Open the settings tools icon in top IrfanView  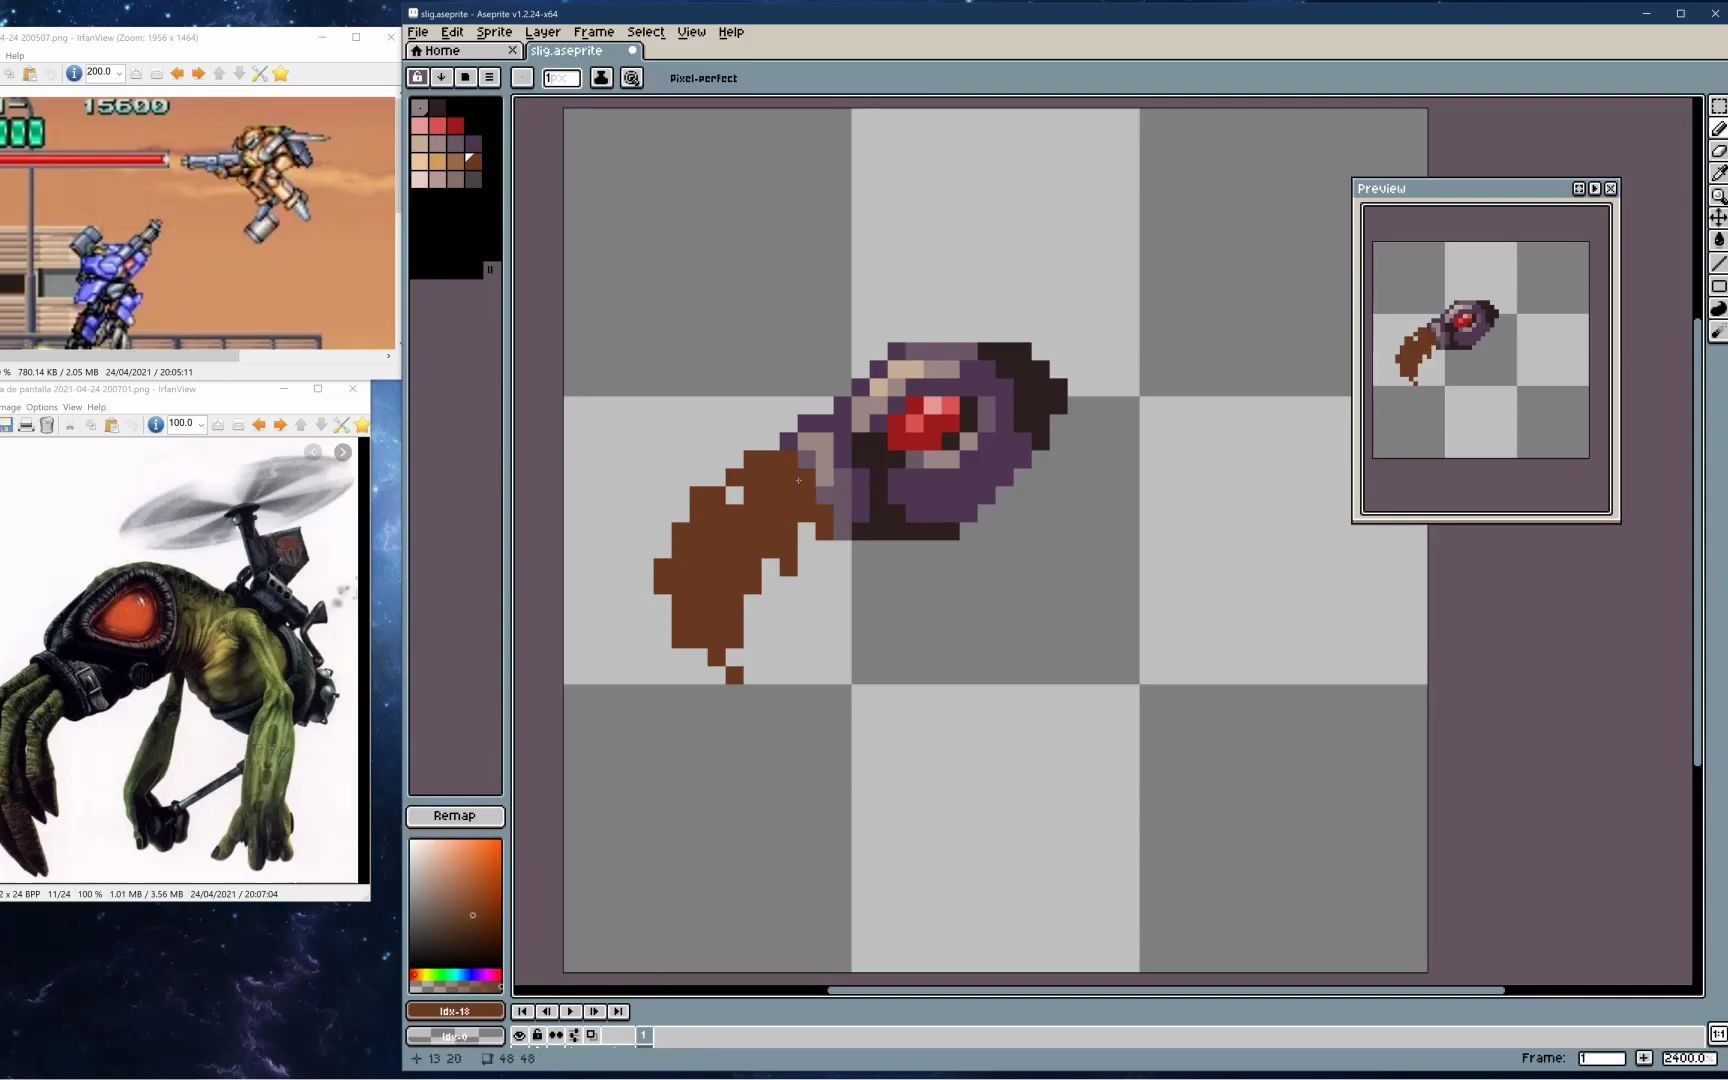coord(260,73)
